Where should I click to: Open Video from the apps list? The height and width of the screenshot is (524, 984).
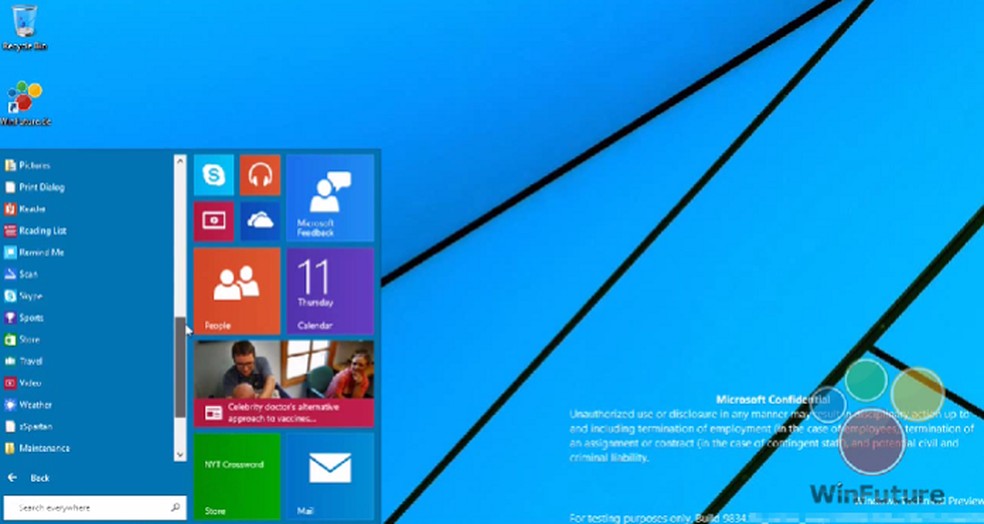point(23,383)
